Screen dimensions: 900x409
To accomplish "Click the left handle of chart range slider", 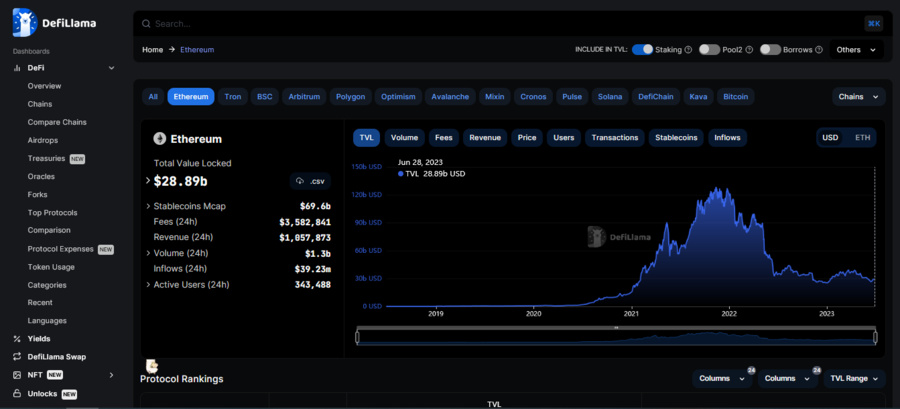I will pyautogui.click(x=358, y=337).
